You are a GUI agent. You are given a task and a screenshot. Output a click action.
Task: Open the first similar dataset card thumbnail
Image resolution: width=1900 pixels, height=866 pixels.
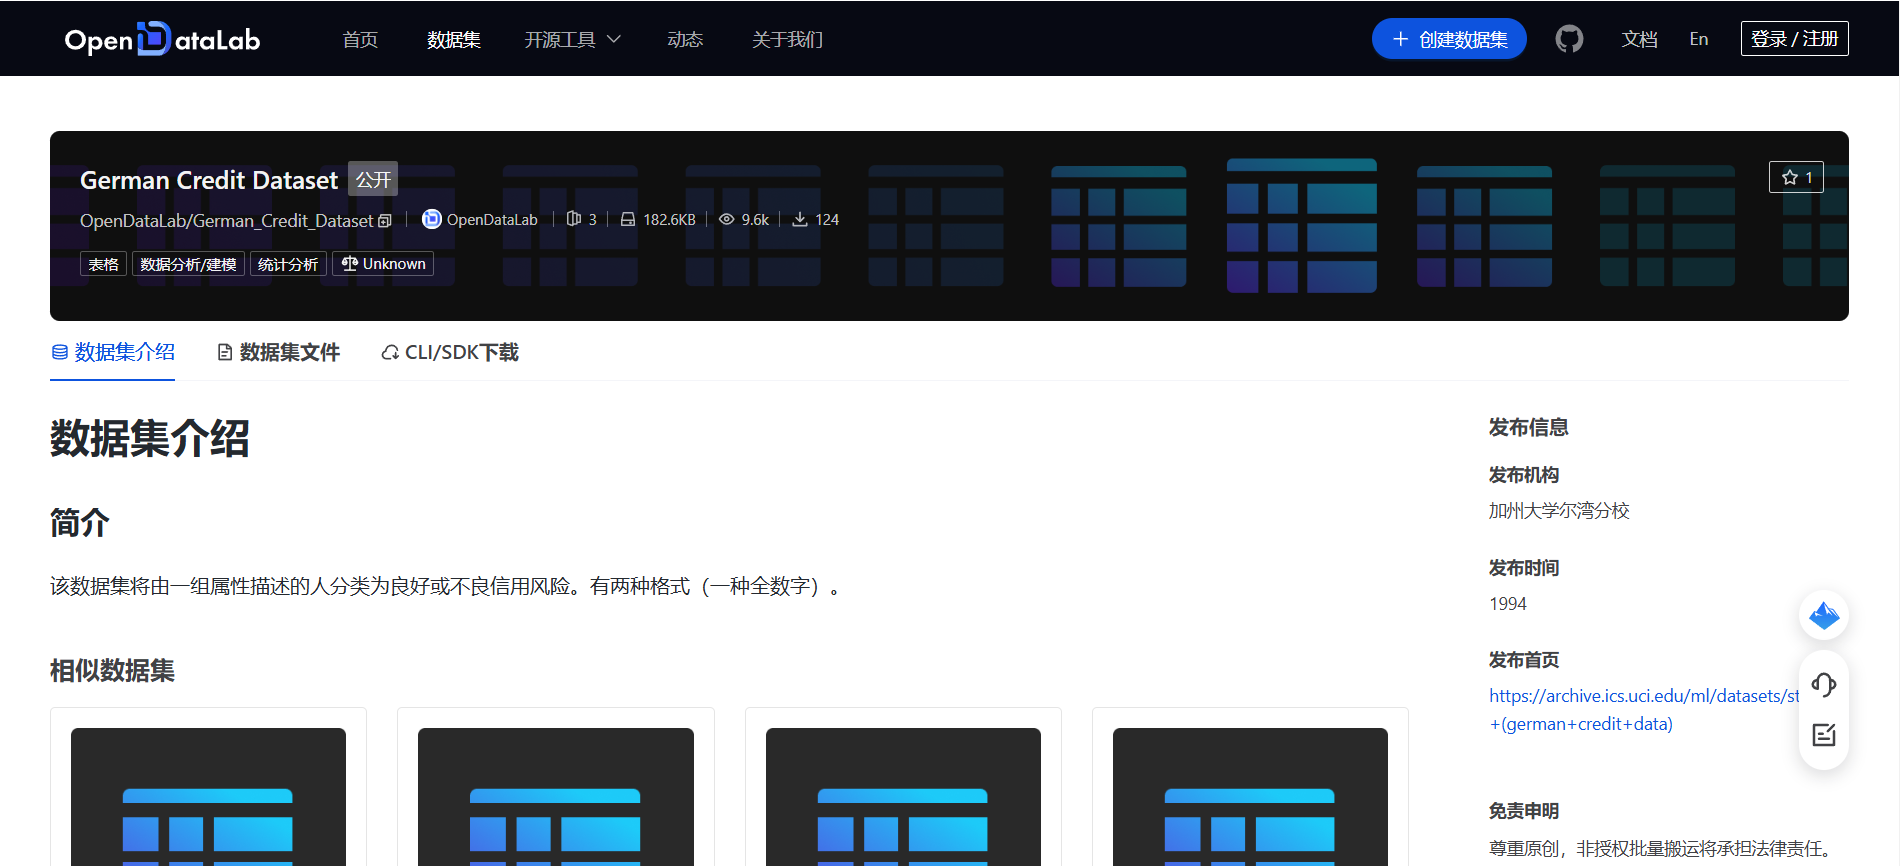click(208, 796)
